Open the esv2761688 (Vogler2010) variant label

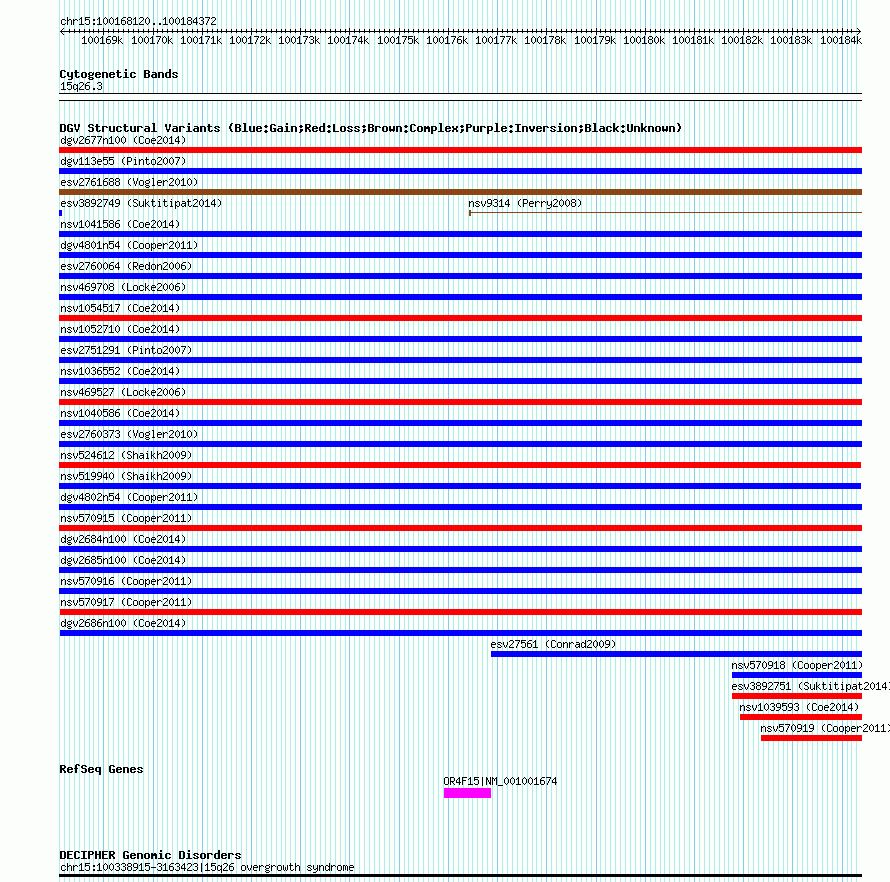tap(129, 182)
